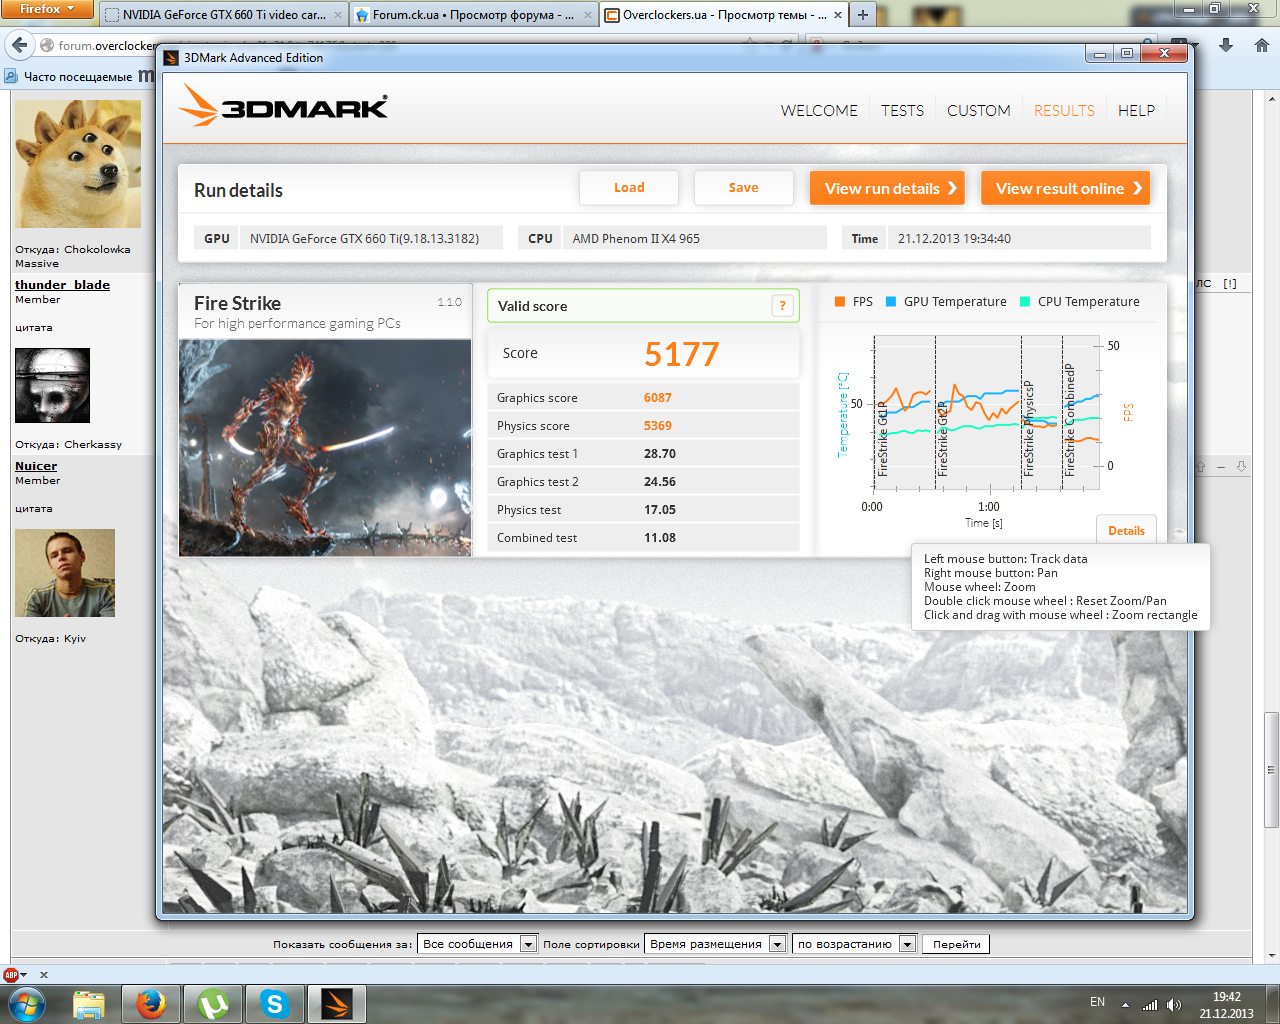Screen dimensions: 1280x1024
Task: Click the orange FPS legend swatch
Action: [x=840, y=301]
